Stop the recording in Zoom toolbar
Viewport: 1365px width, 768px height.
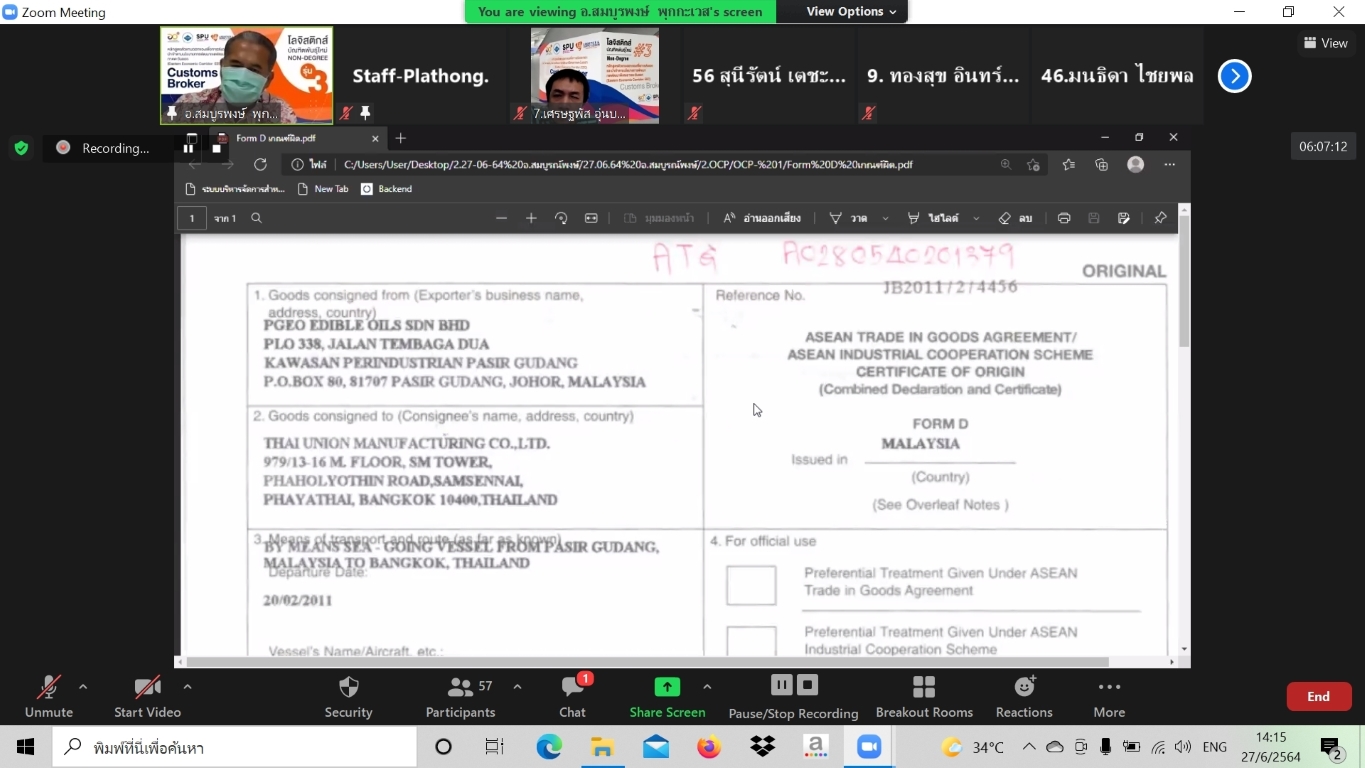(808, 685)
